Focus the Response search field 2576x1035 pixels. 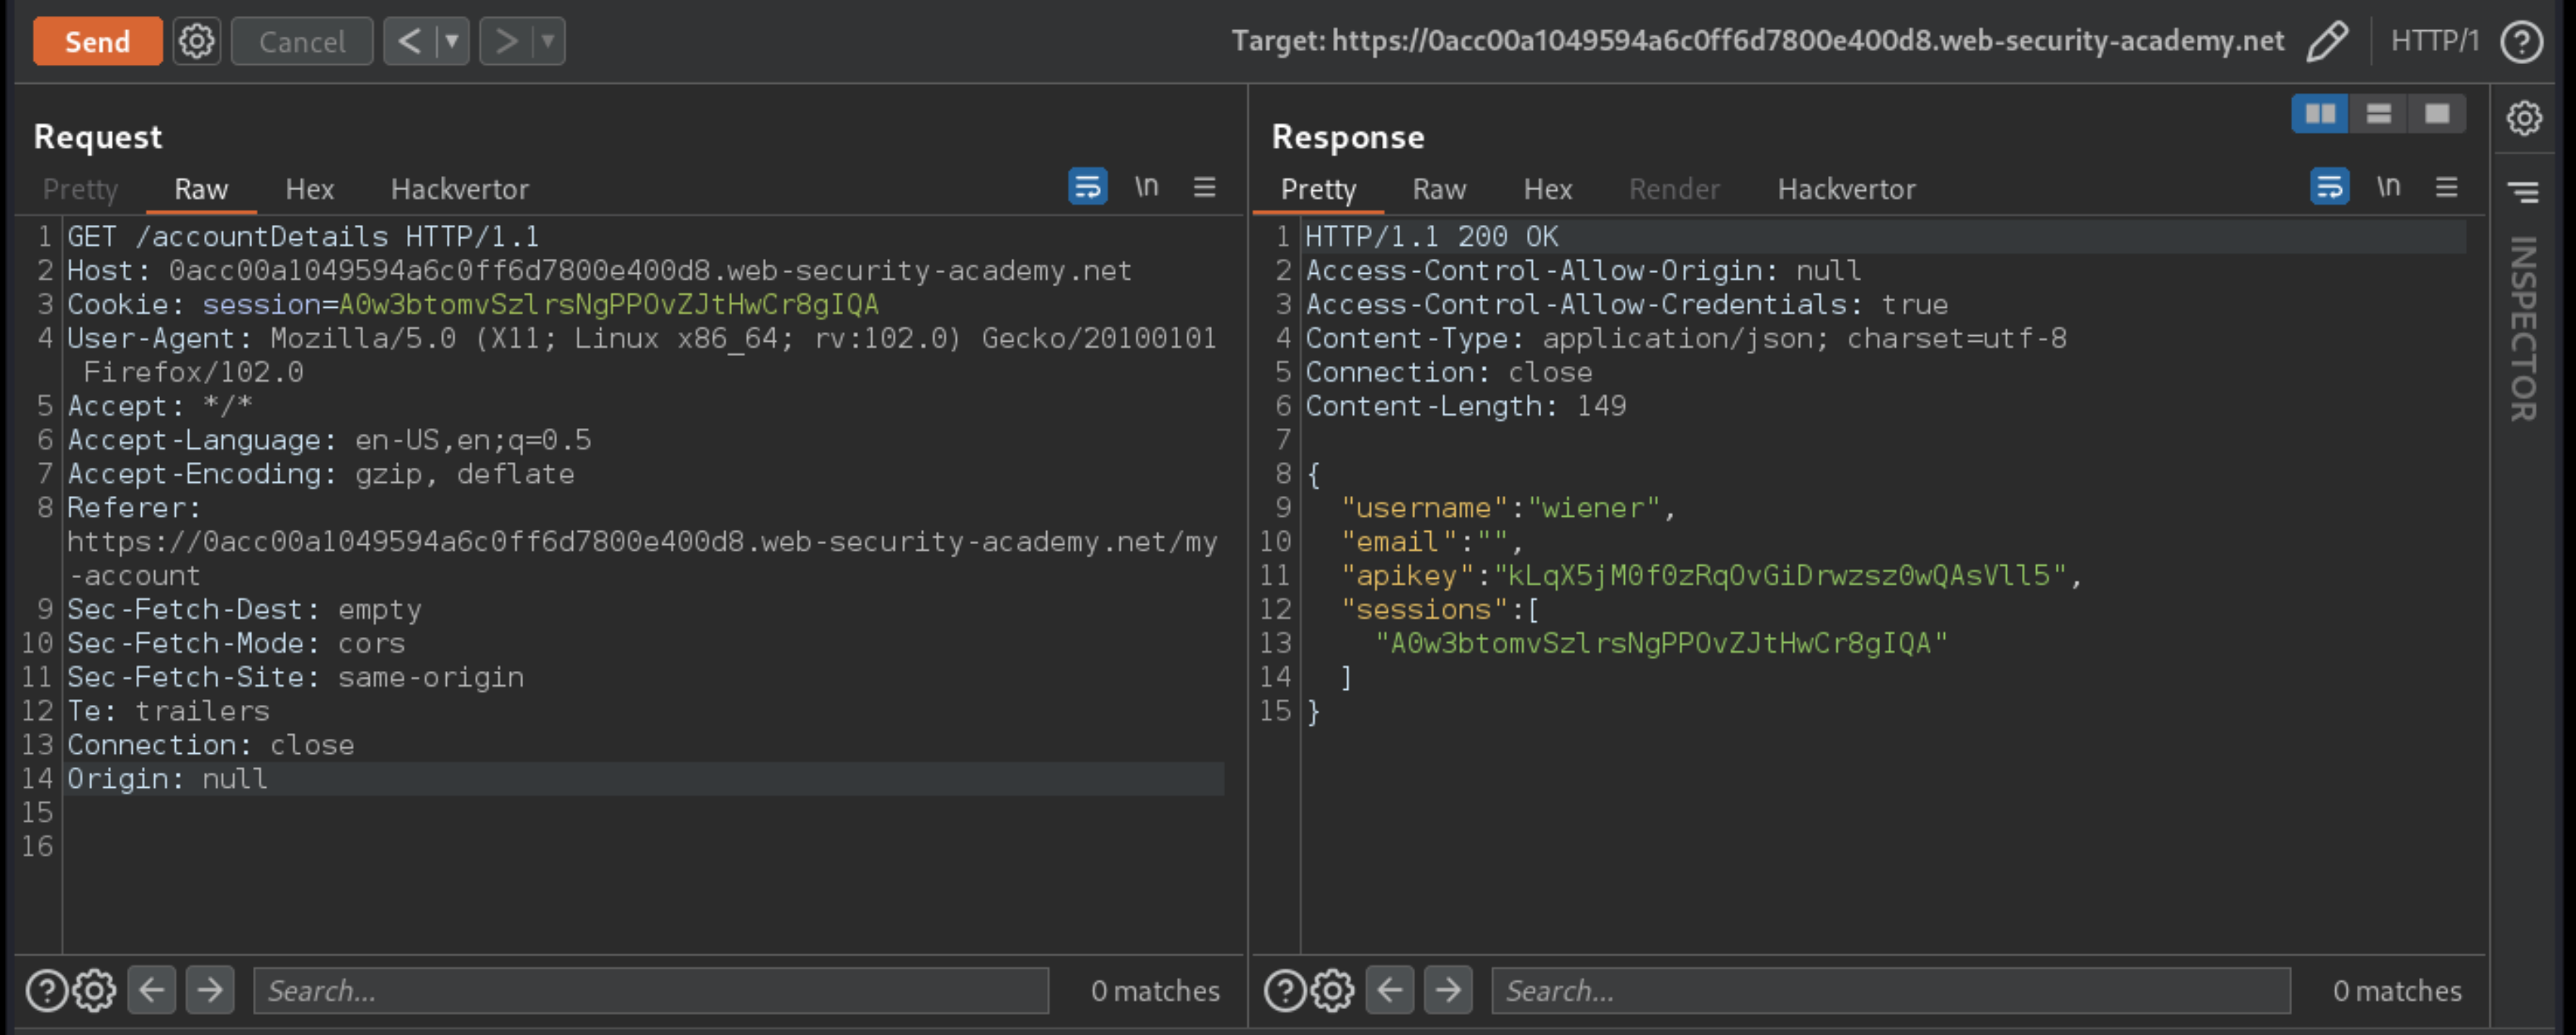pyautogui.click(x=1891, y=991)
